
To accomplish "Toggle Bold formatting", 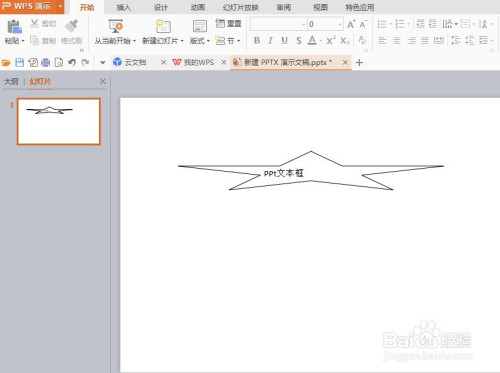I will pos(257,41).
